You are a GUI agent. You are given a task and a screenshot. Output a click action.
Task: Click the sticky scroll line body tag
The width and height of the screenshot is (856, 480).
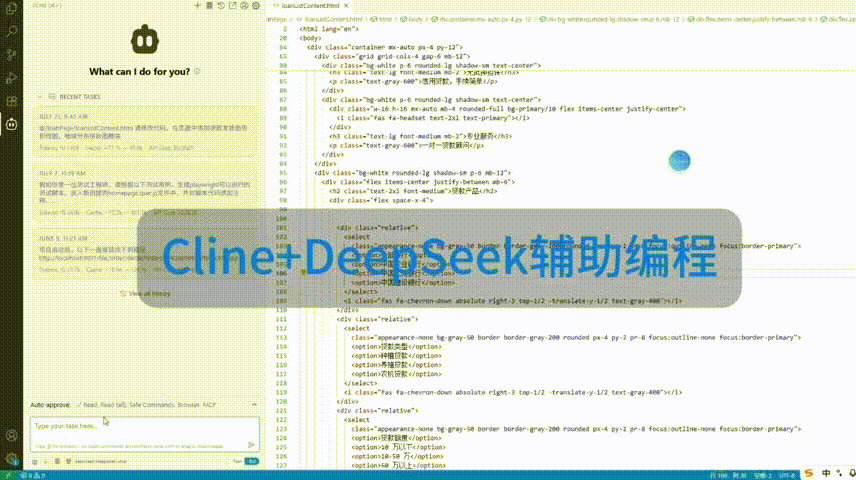pos(310,38)
